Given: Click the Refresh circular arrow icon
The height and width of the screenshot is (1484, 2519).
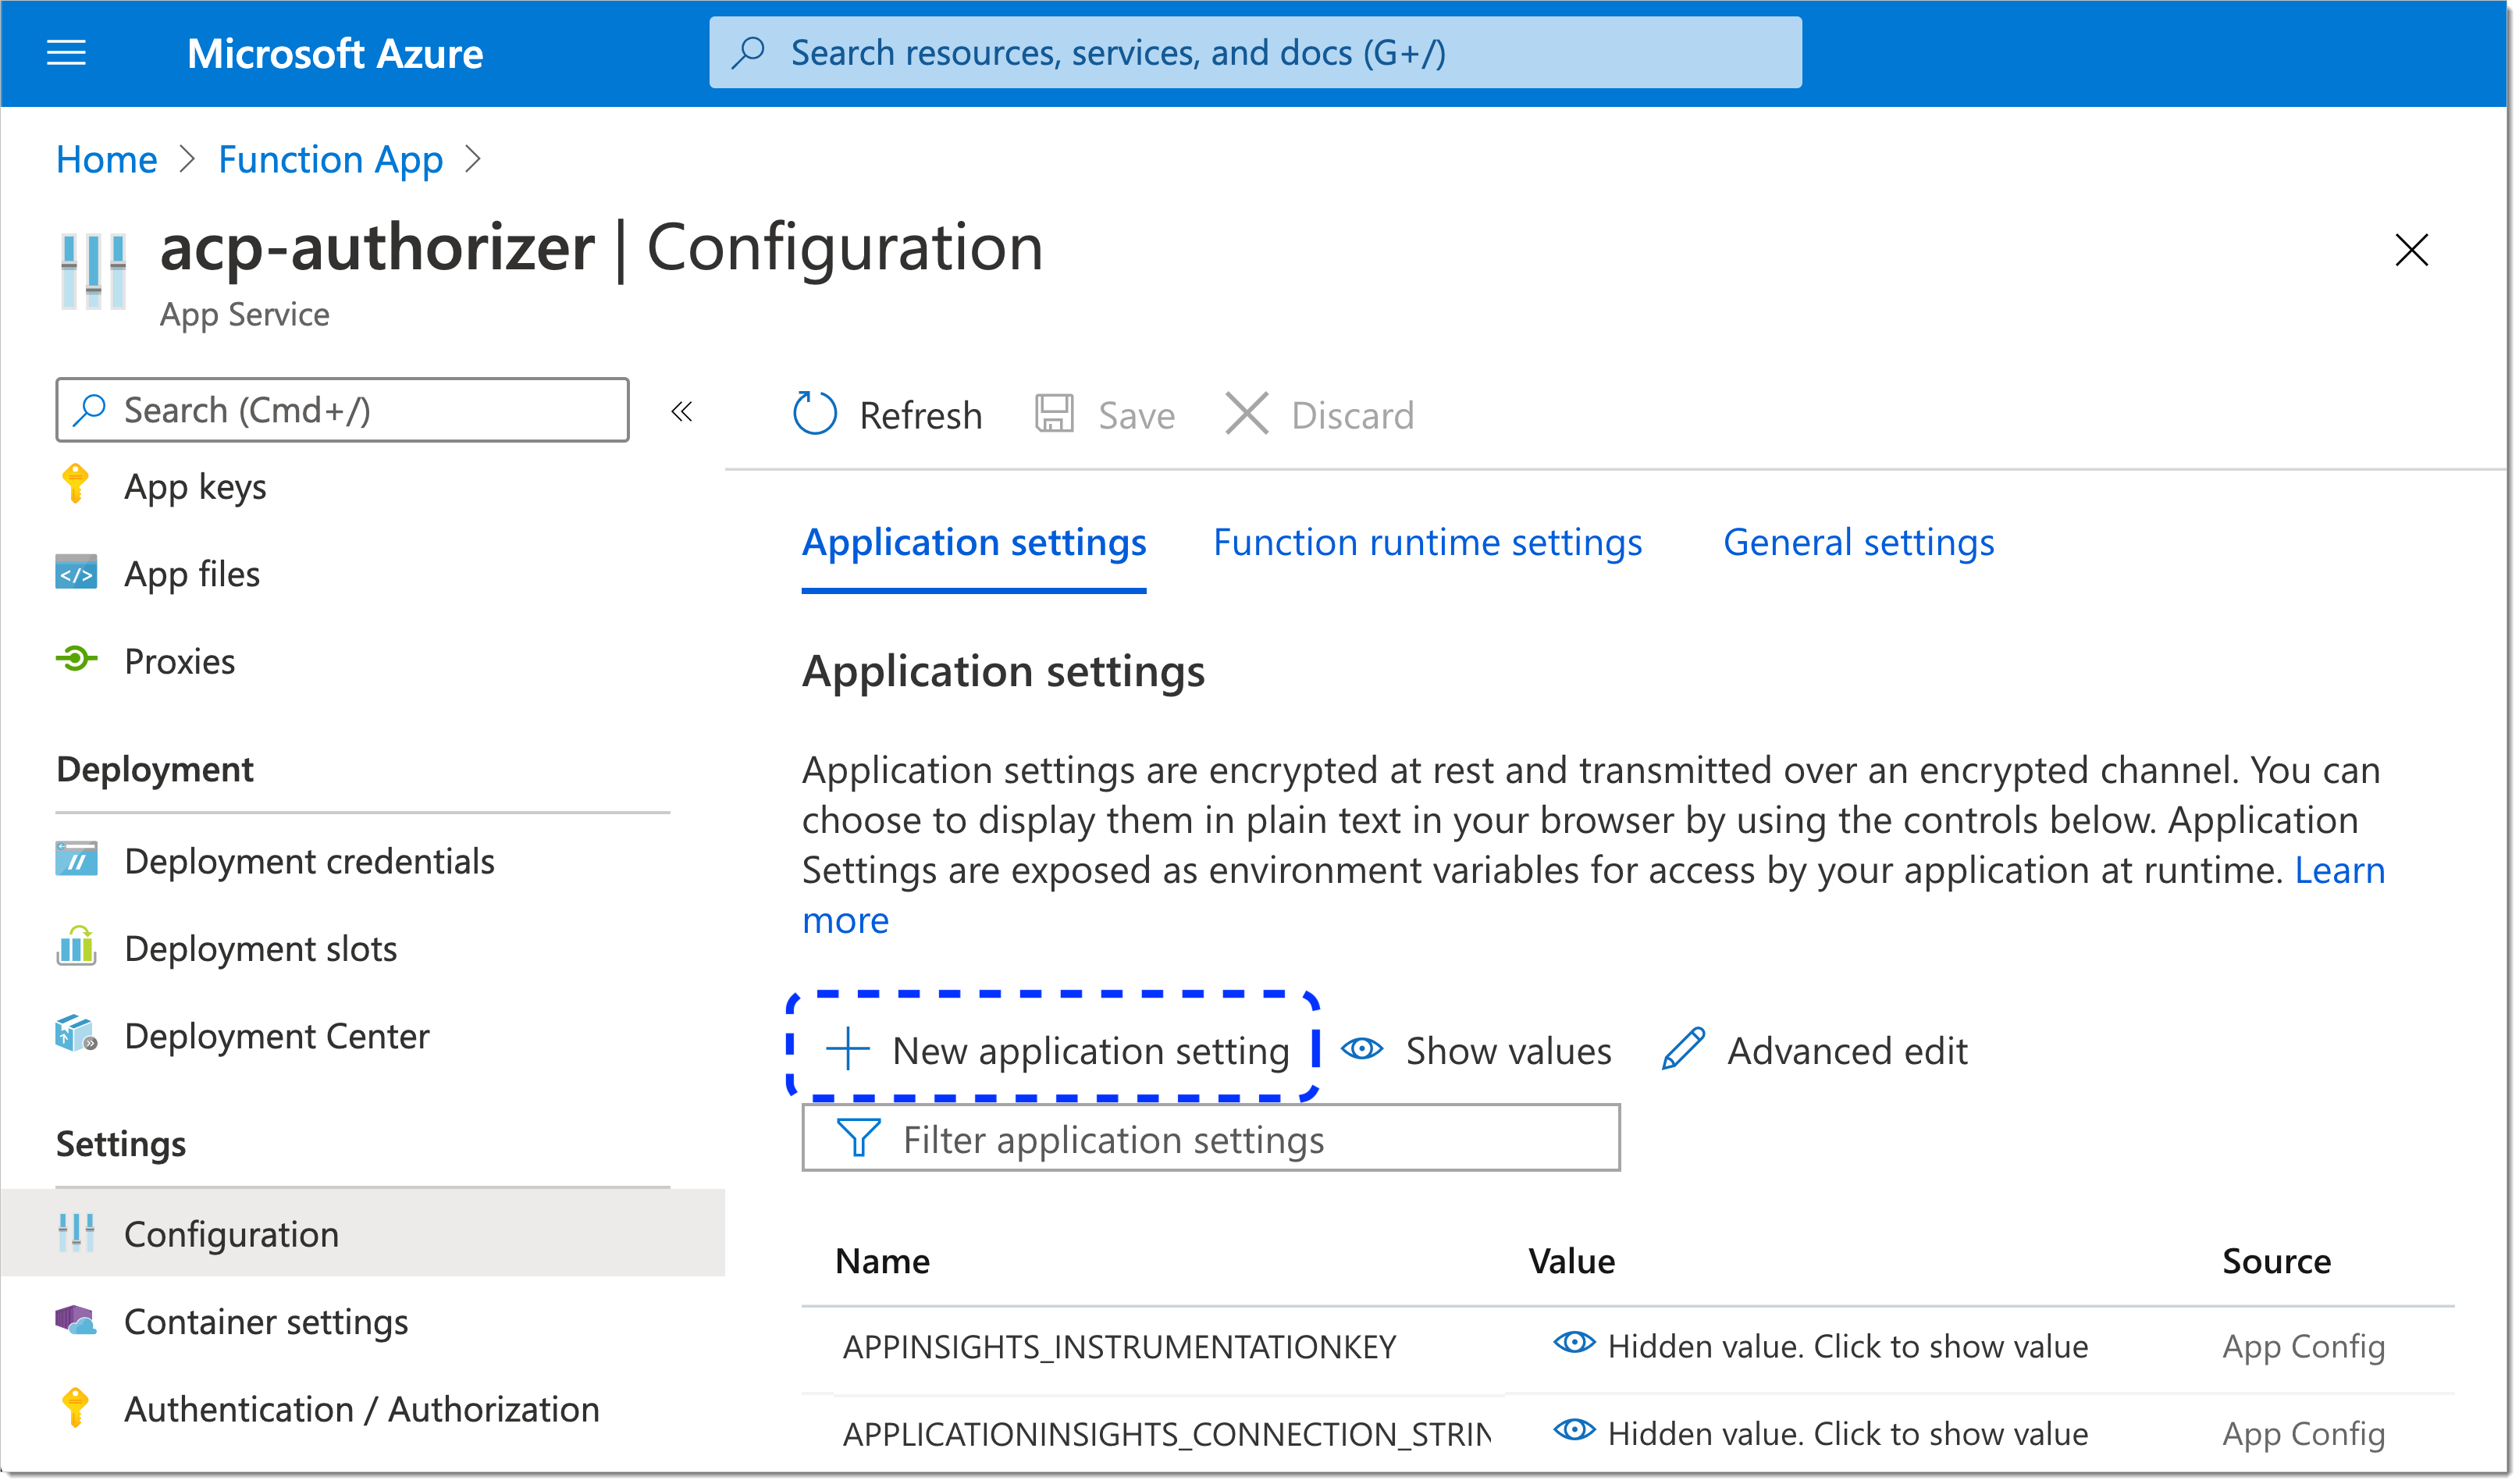Looking at the screenshot, I should (815, 414).
